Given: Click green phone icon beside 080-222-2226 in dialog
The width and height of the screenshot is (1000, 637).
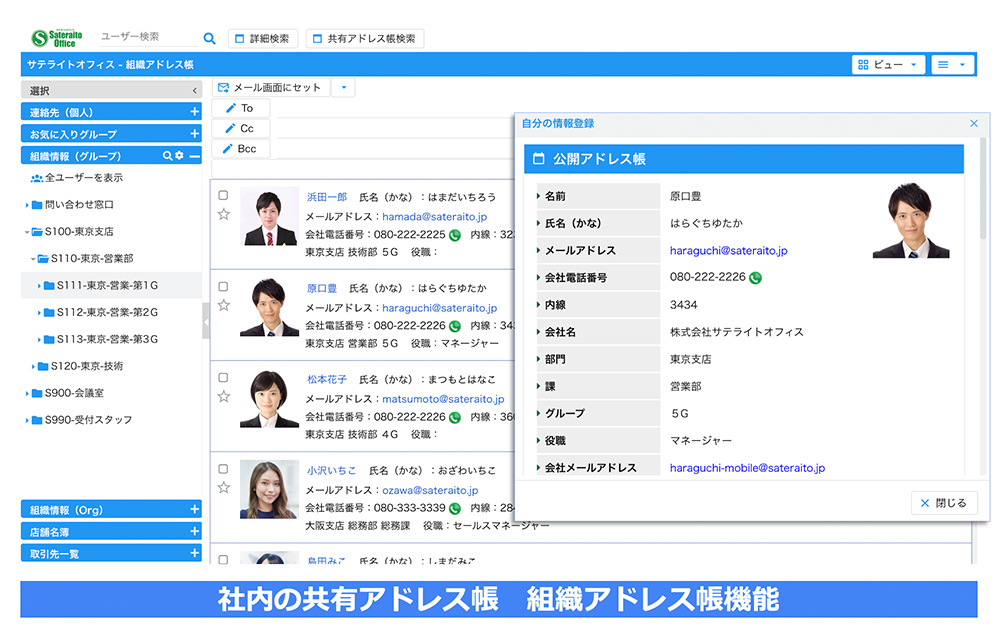Looking at the screenshot, I should click(755, 278).
